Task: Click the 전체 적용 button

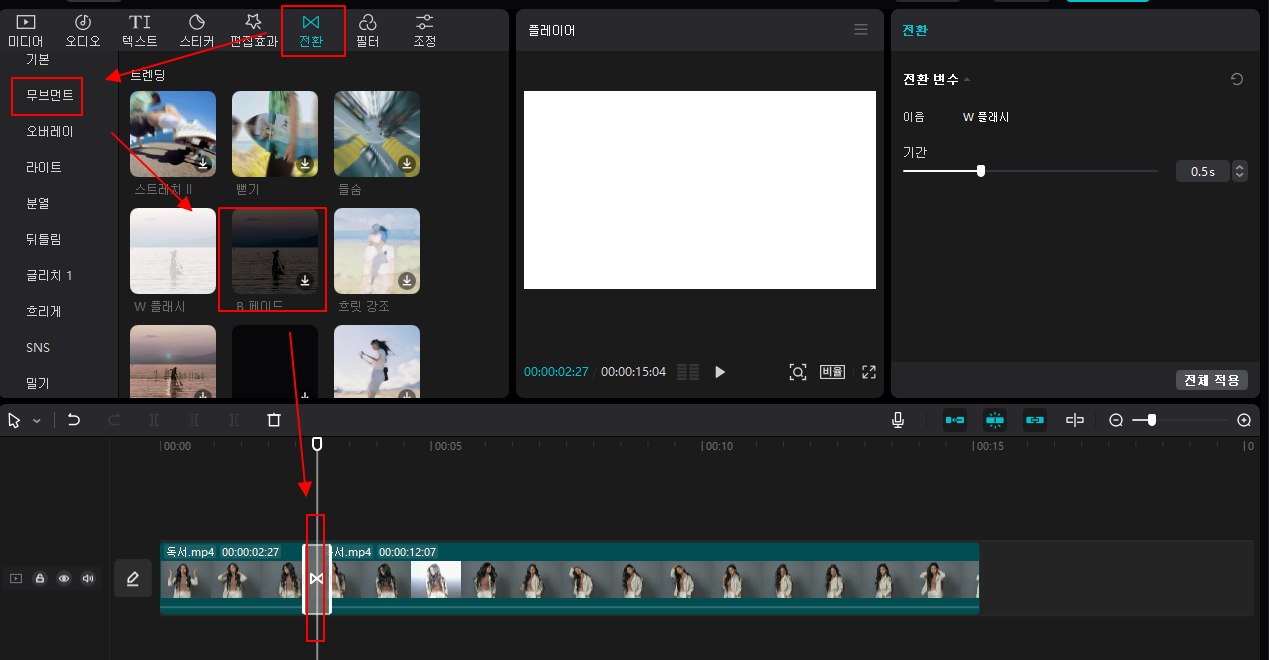Action: (1211, 380)
